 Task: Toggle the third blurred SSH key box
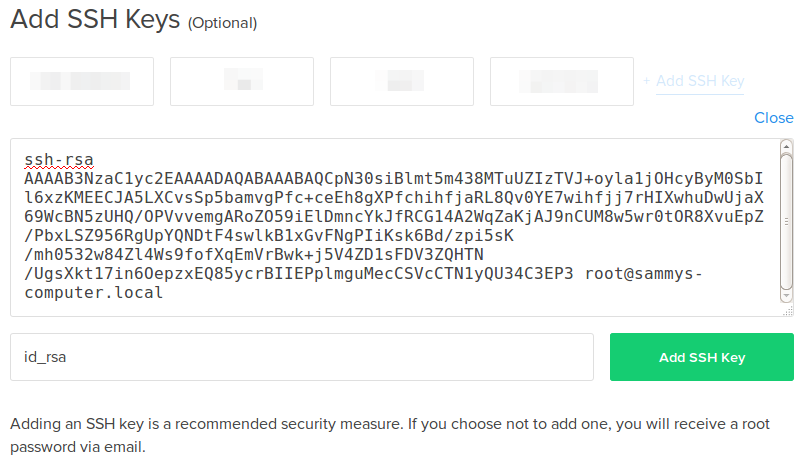click(402, 81)
